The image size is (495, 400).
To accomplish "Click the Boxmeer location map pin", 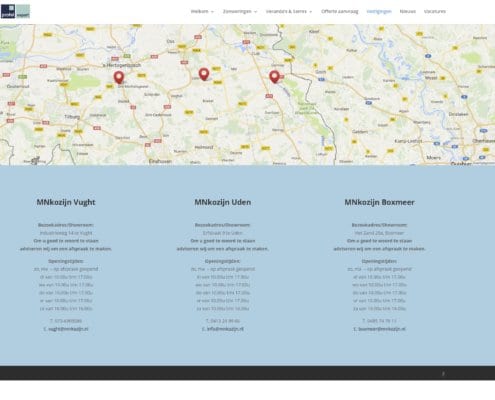I will tap(274, 77).
